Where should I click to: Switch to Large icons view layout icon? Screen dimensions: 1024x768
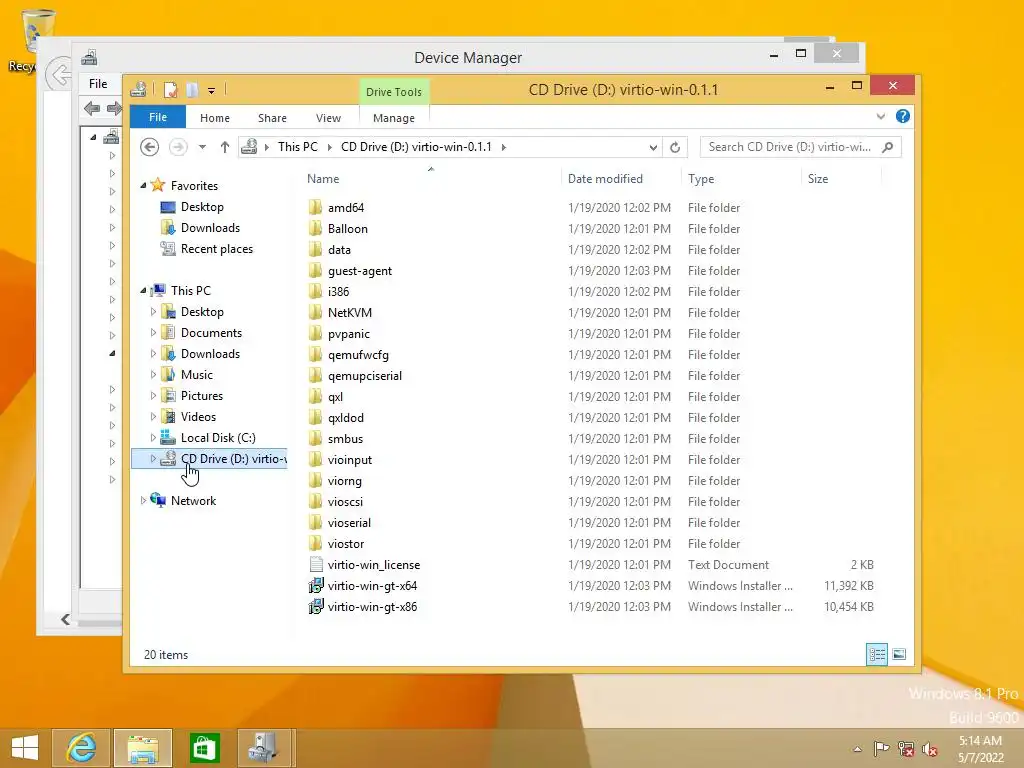(899, 654)
